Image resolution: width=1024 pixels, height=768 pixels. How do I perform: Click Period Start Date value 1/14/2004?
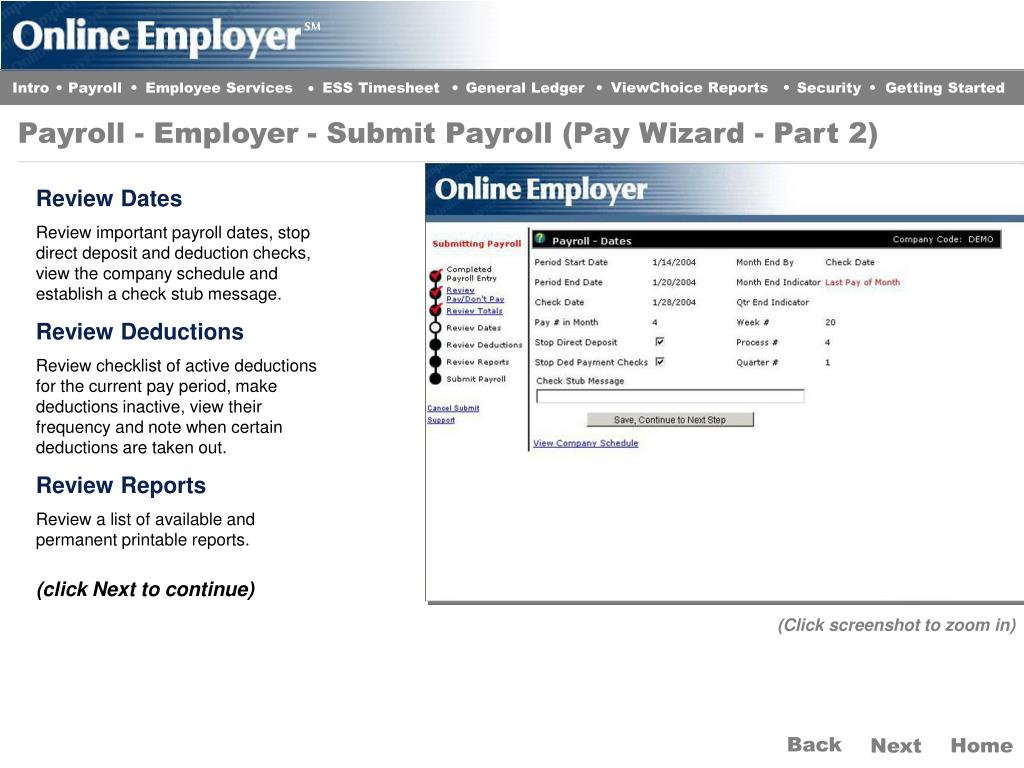(x=674, y=262)
